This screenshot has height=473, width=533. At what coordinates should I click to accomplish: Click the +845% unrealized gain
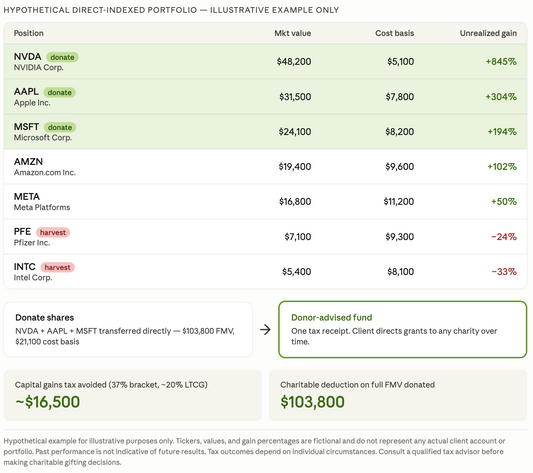tap(501, 62)
